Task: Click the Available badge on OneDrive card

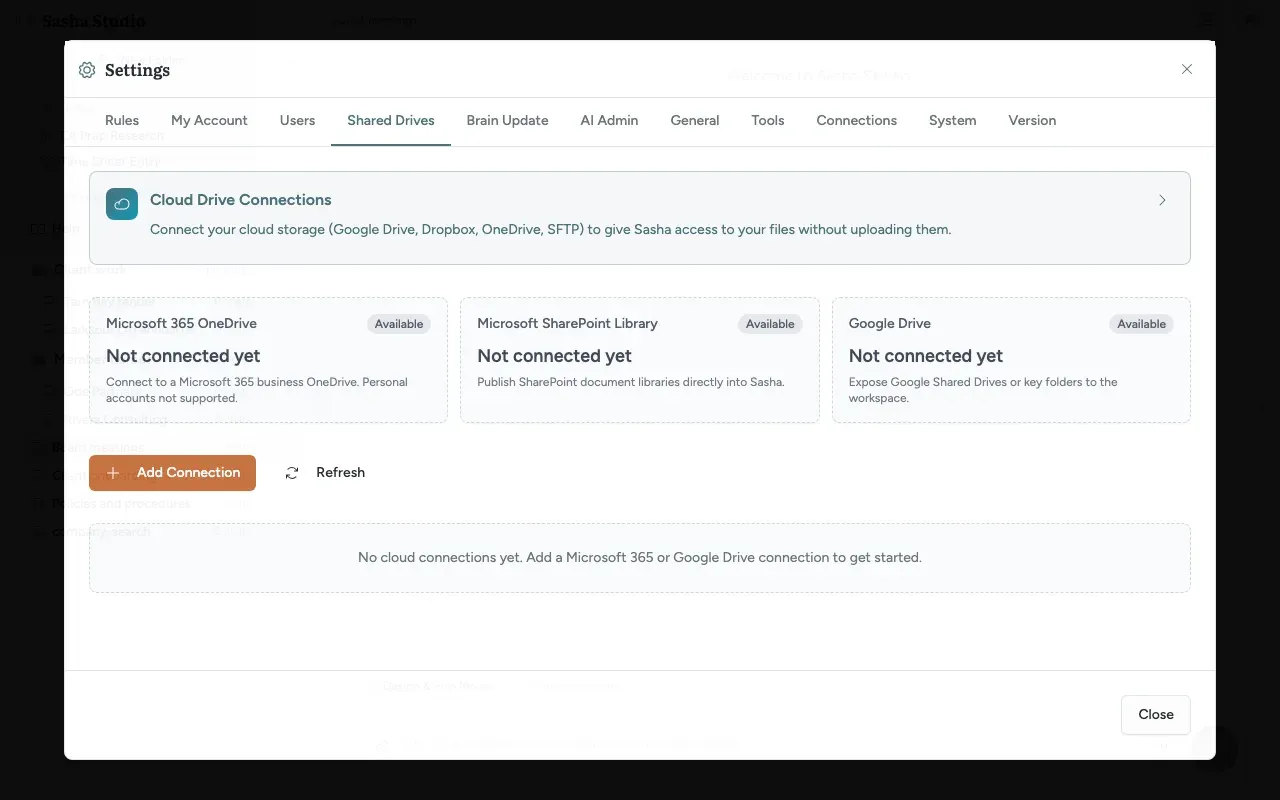Action: (399, 324)
